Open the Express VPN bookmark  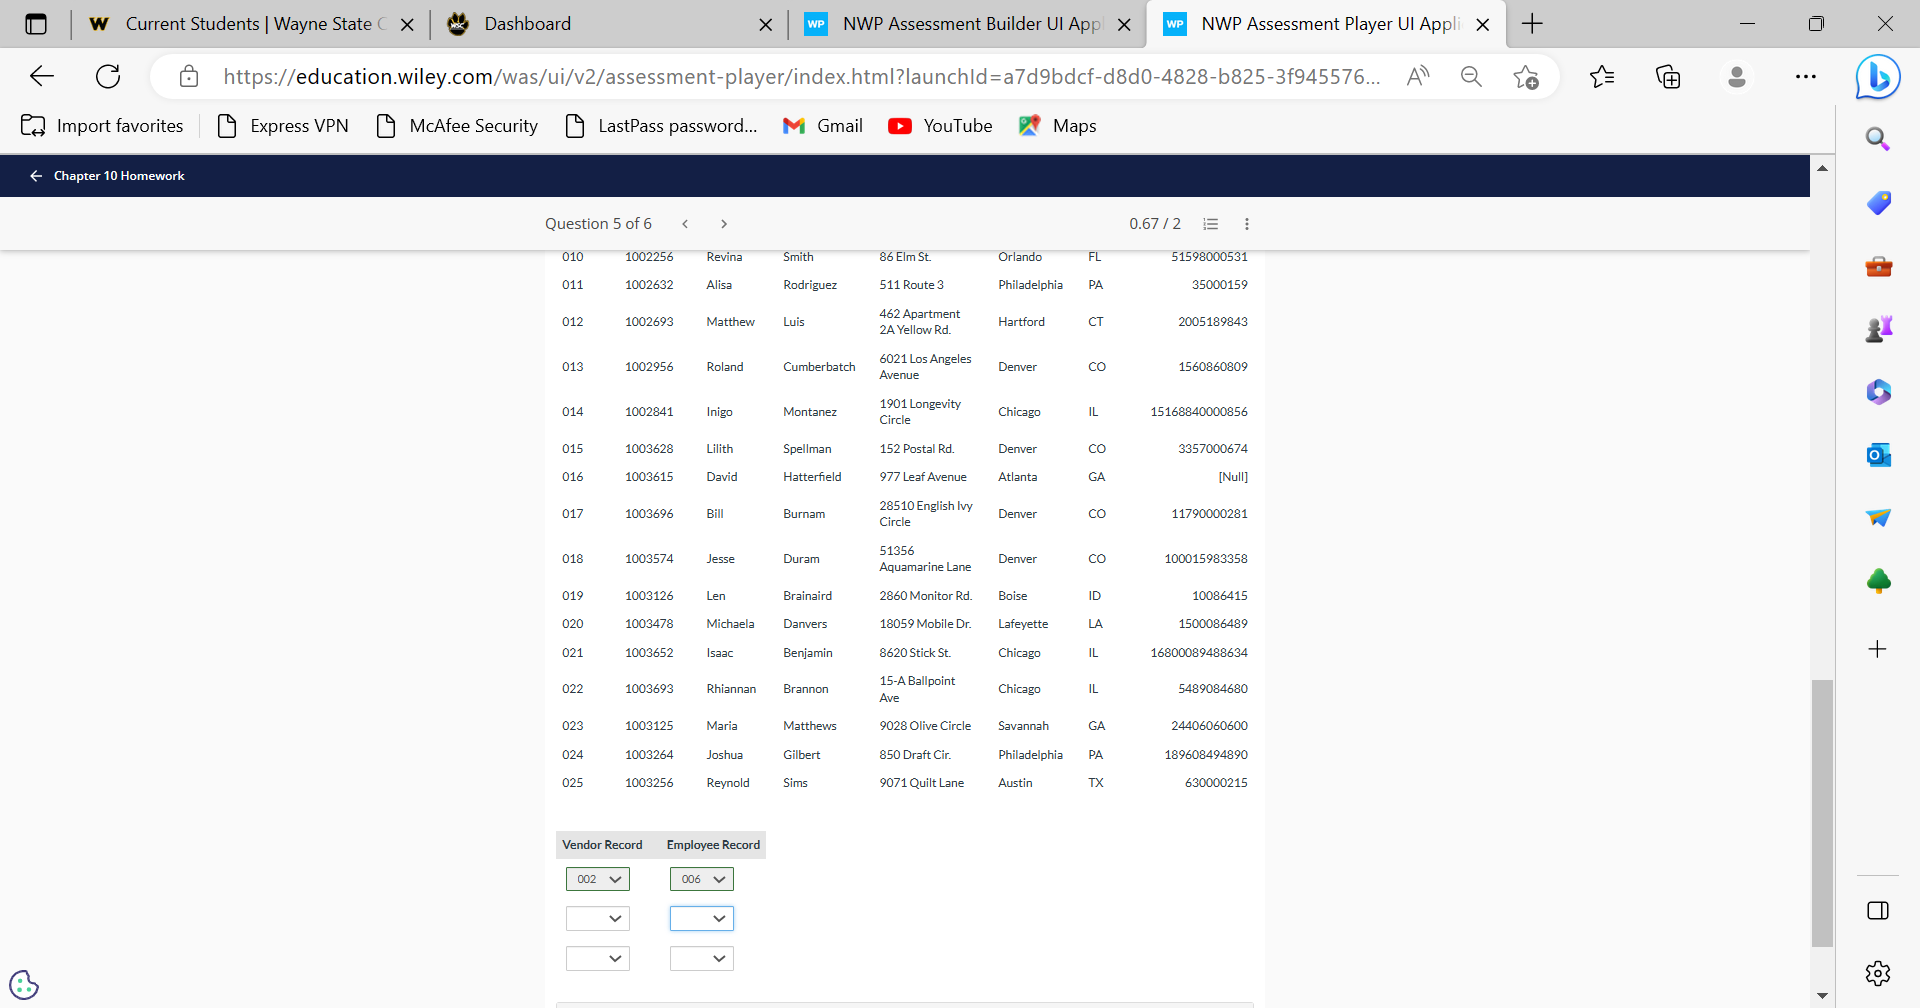click(283, 126)
